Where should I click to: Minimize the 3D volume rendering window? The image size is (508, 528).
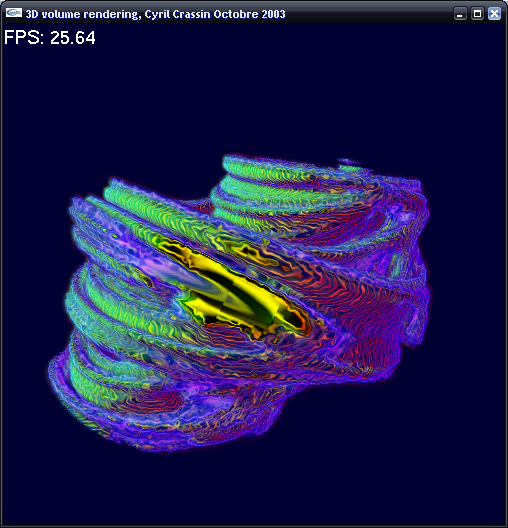click(460, 14)
